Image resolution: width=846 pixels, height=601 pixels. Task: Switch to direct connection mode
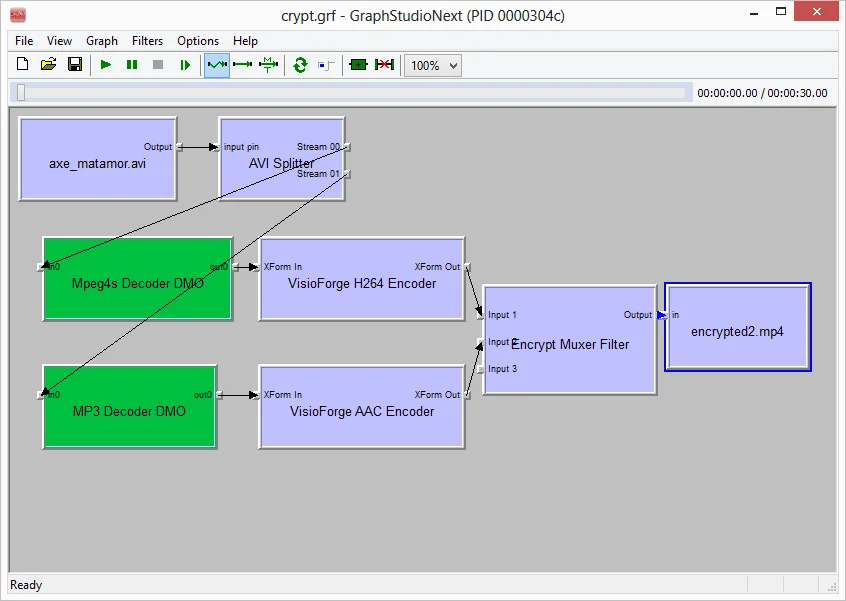(x=241, y=64)
